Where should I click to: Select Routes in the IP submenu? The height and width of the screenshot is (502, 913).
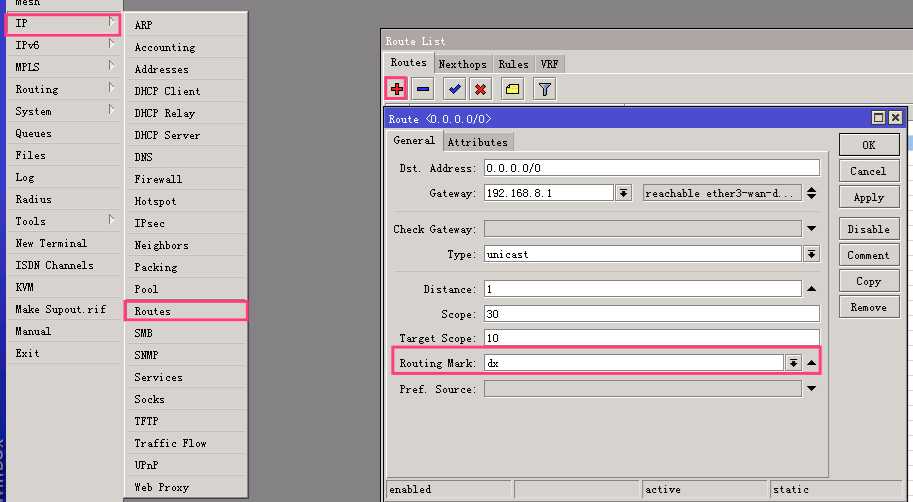point(186,311)
